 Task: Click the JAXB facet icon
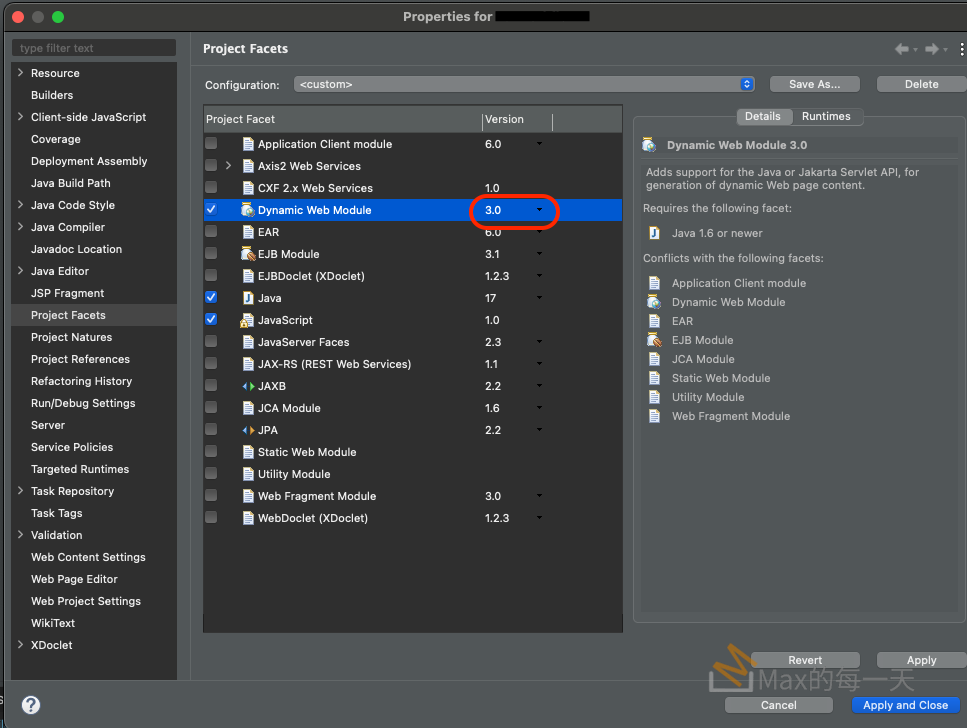tap(248, 386)
